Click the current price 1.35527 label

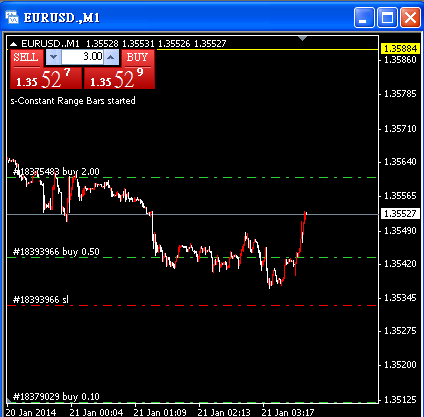400,213
